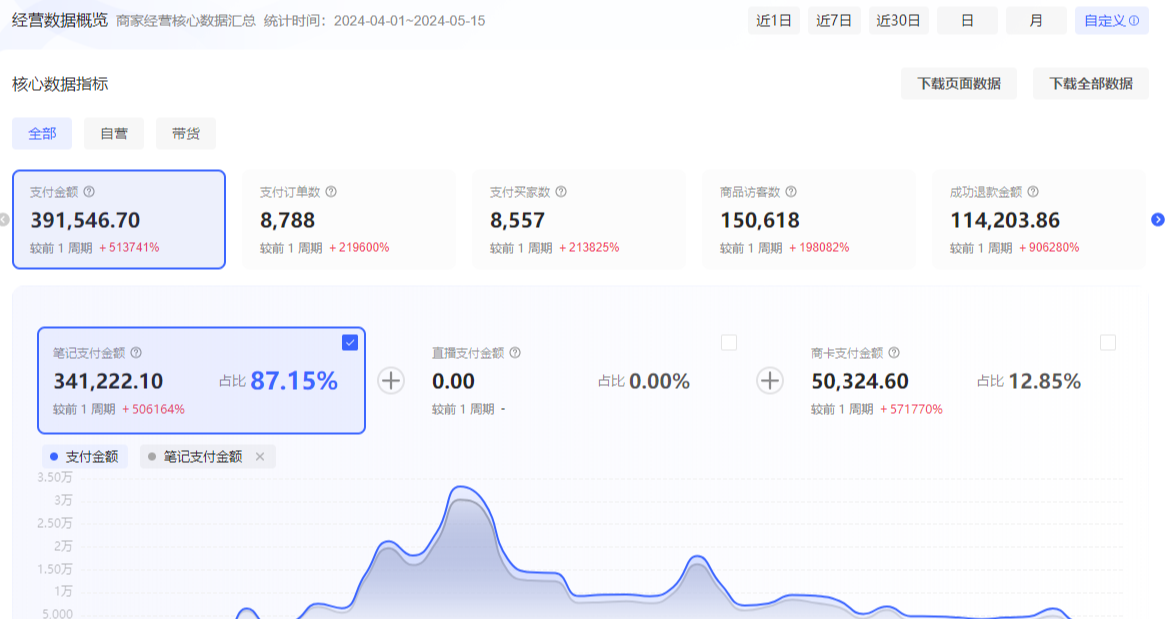Image resolution: width=1168 pixels, height=619 pixels.
Task: Click the 8,788 order count value
Action: point(288,220)
